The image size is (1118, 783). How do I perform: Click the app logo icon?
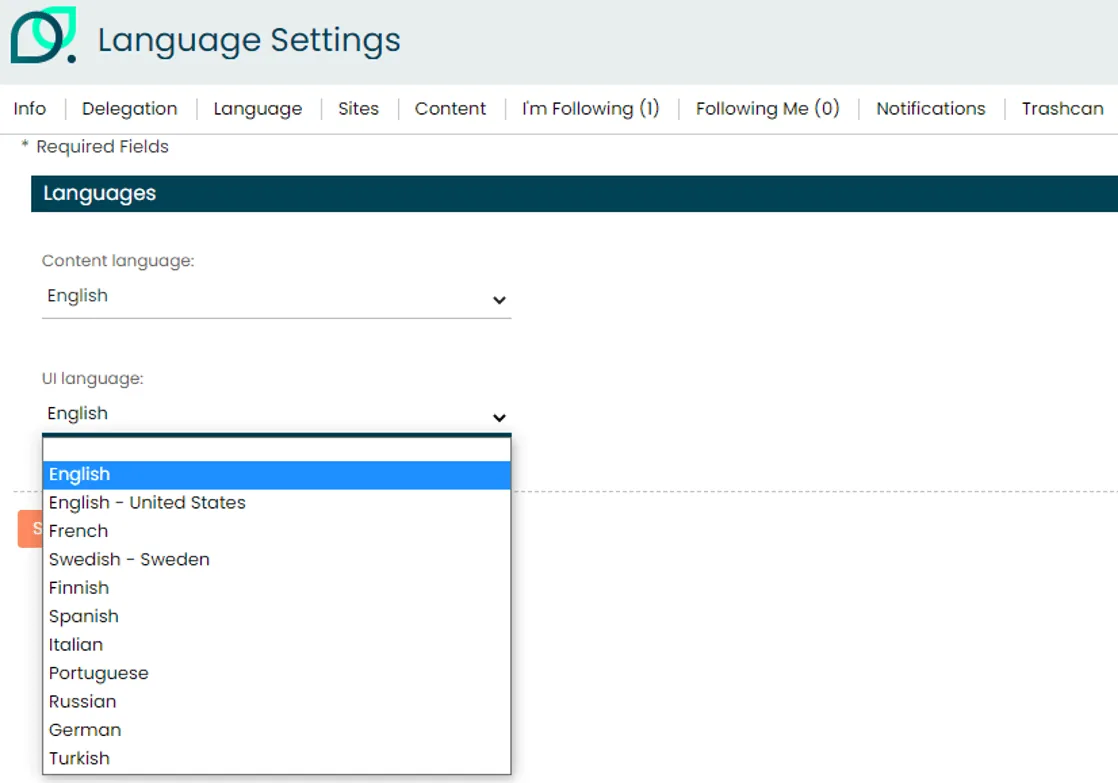click(43, 36)
